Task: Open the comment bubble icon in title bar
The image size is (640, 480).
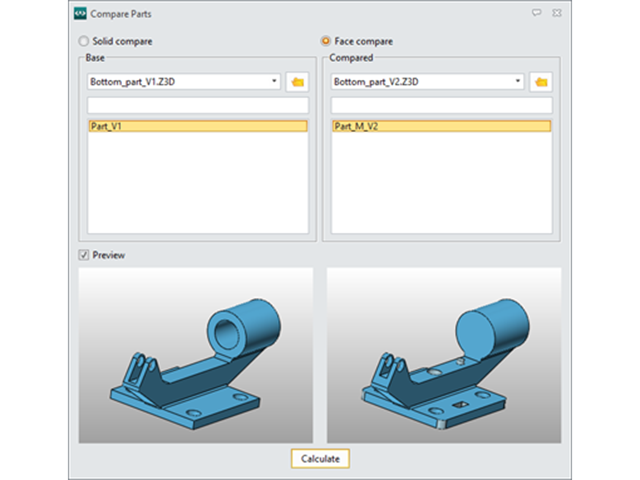Action: point(536,13)
